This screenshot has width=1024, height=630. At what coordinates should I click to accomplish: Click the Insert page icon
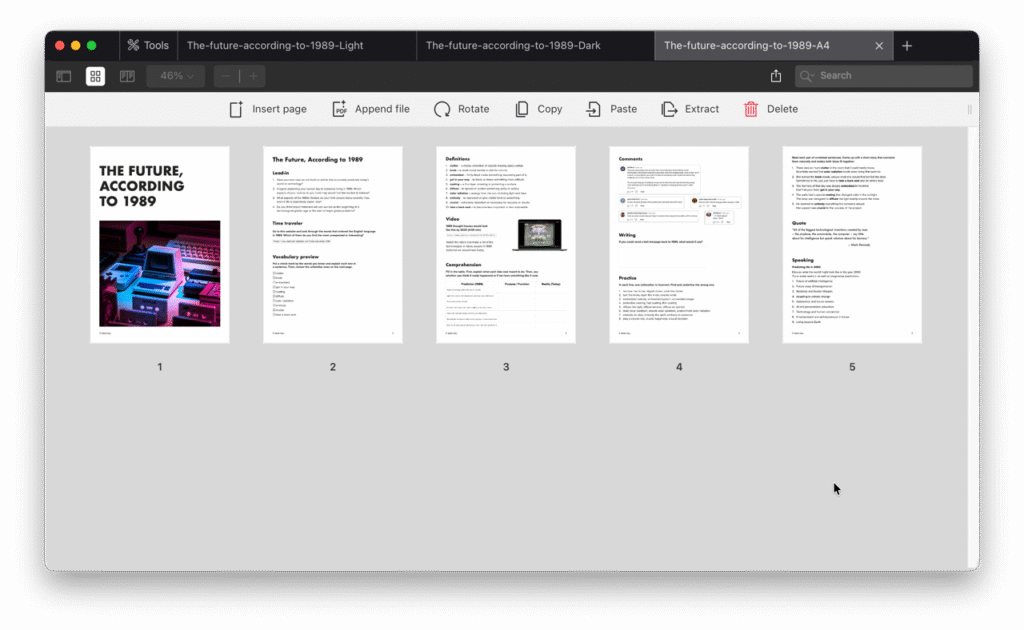[236, 109]
